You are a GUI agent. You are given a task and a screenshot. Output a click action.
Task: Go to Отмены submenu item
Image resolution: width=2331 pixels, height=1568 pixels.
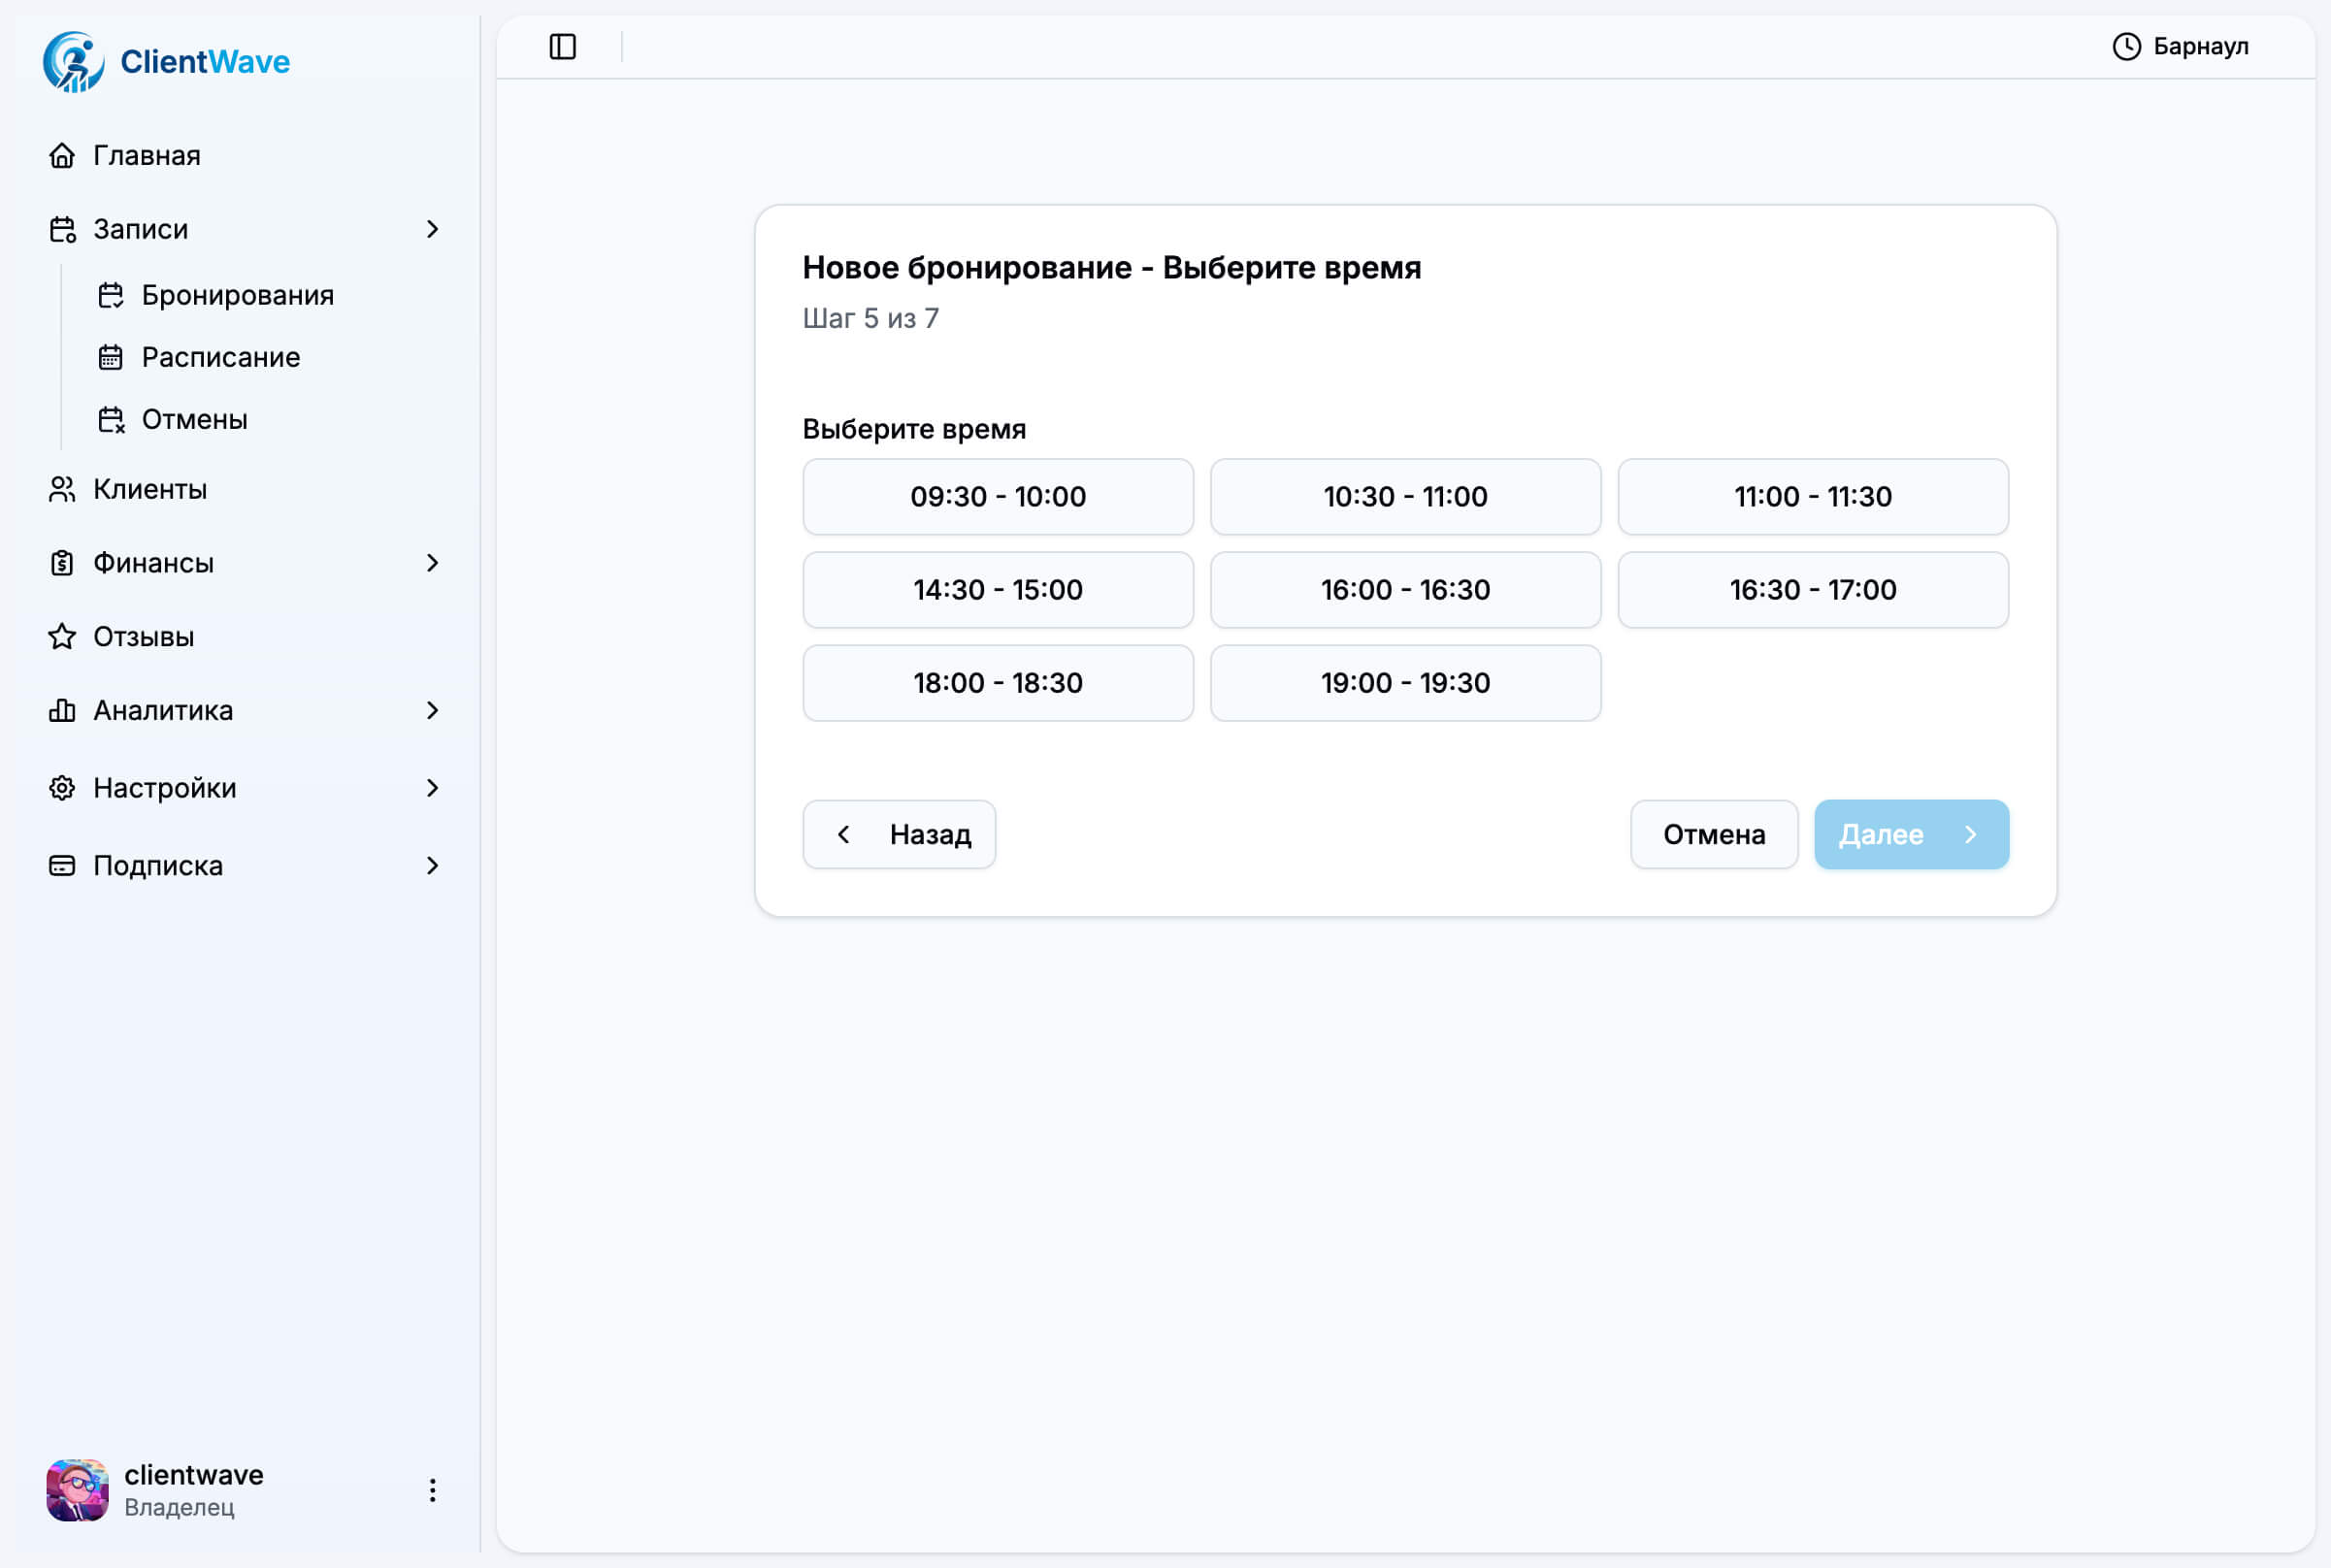coord(194,420)
